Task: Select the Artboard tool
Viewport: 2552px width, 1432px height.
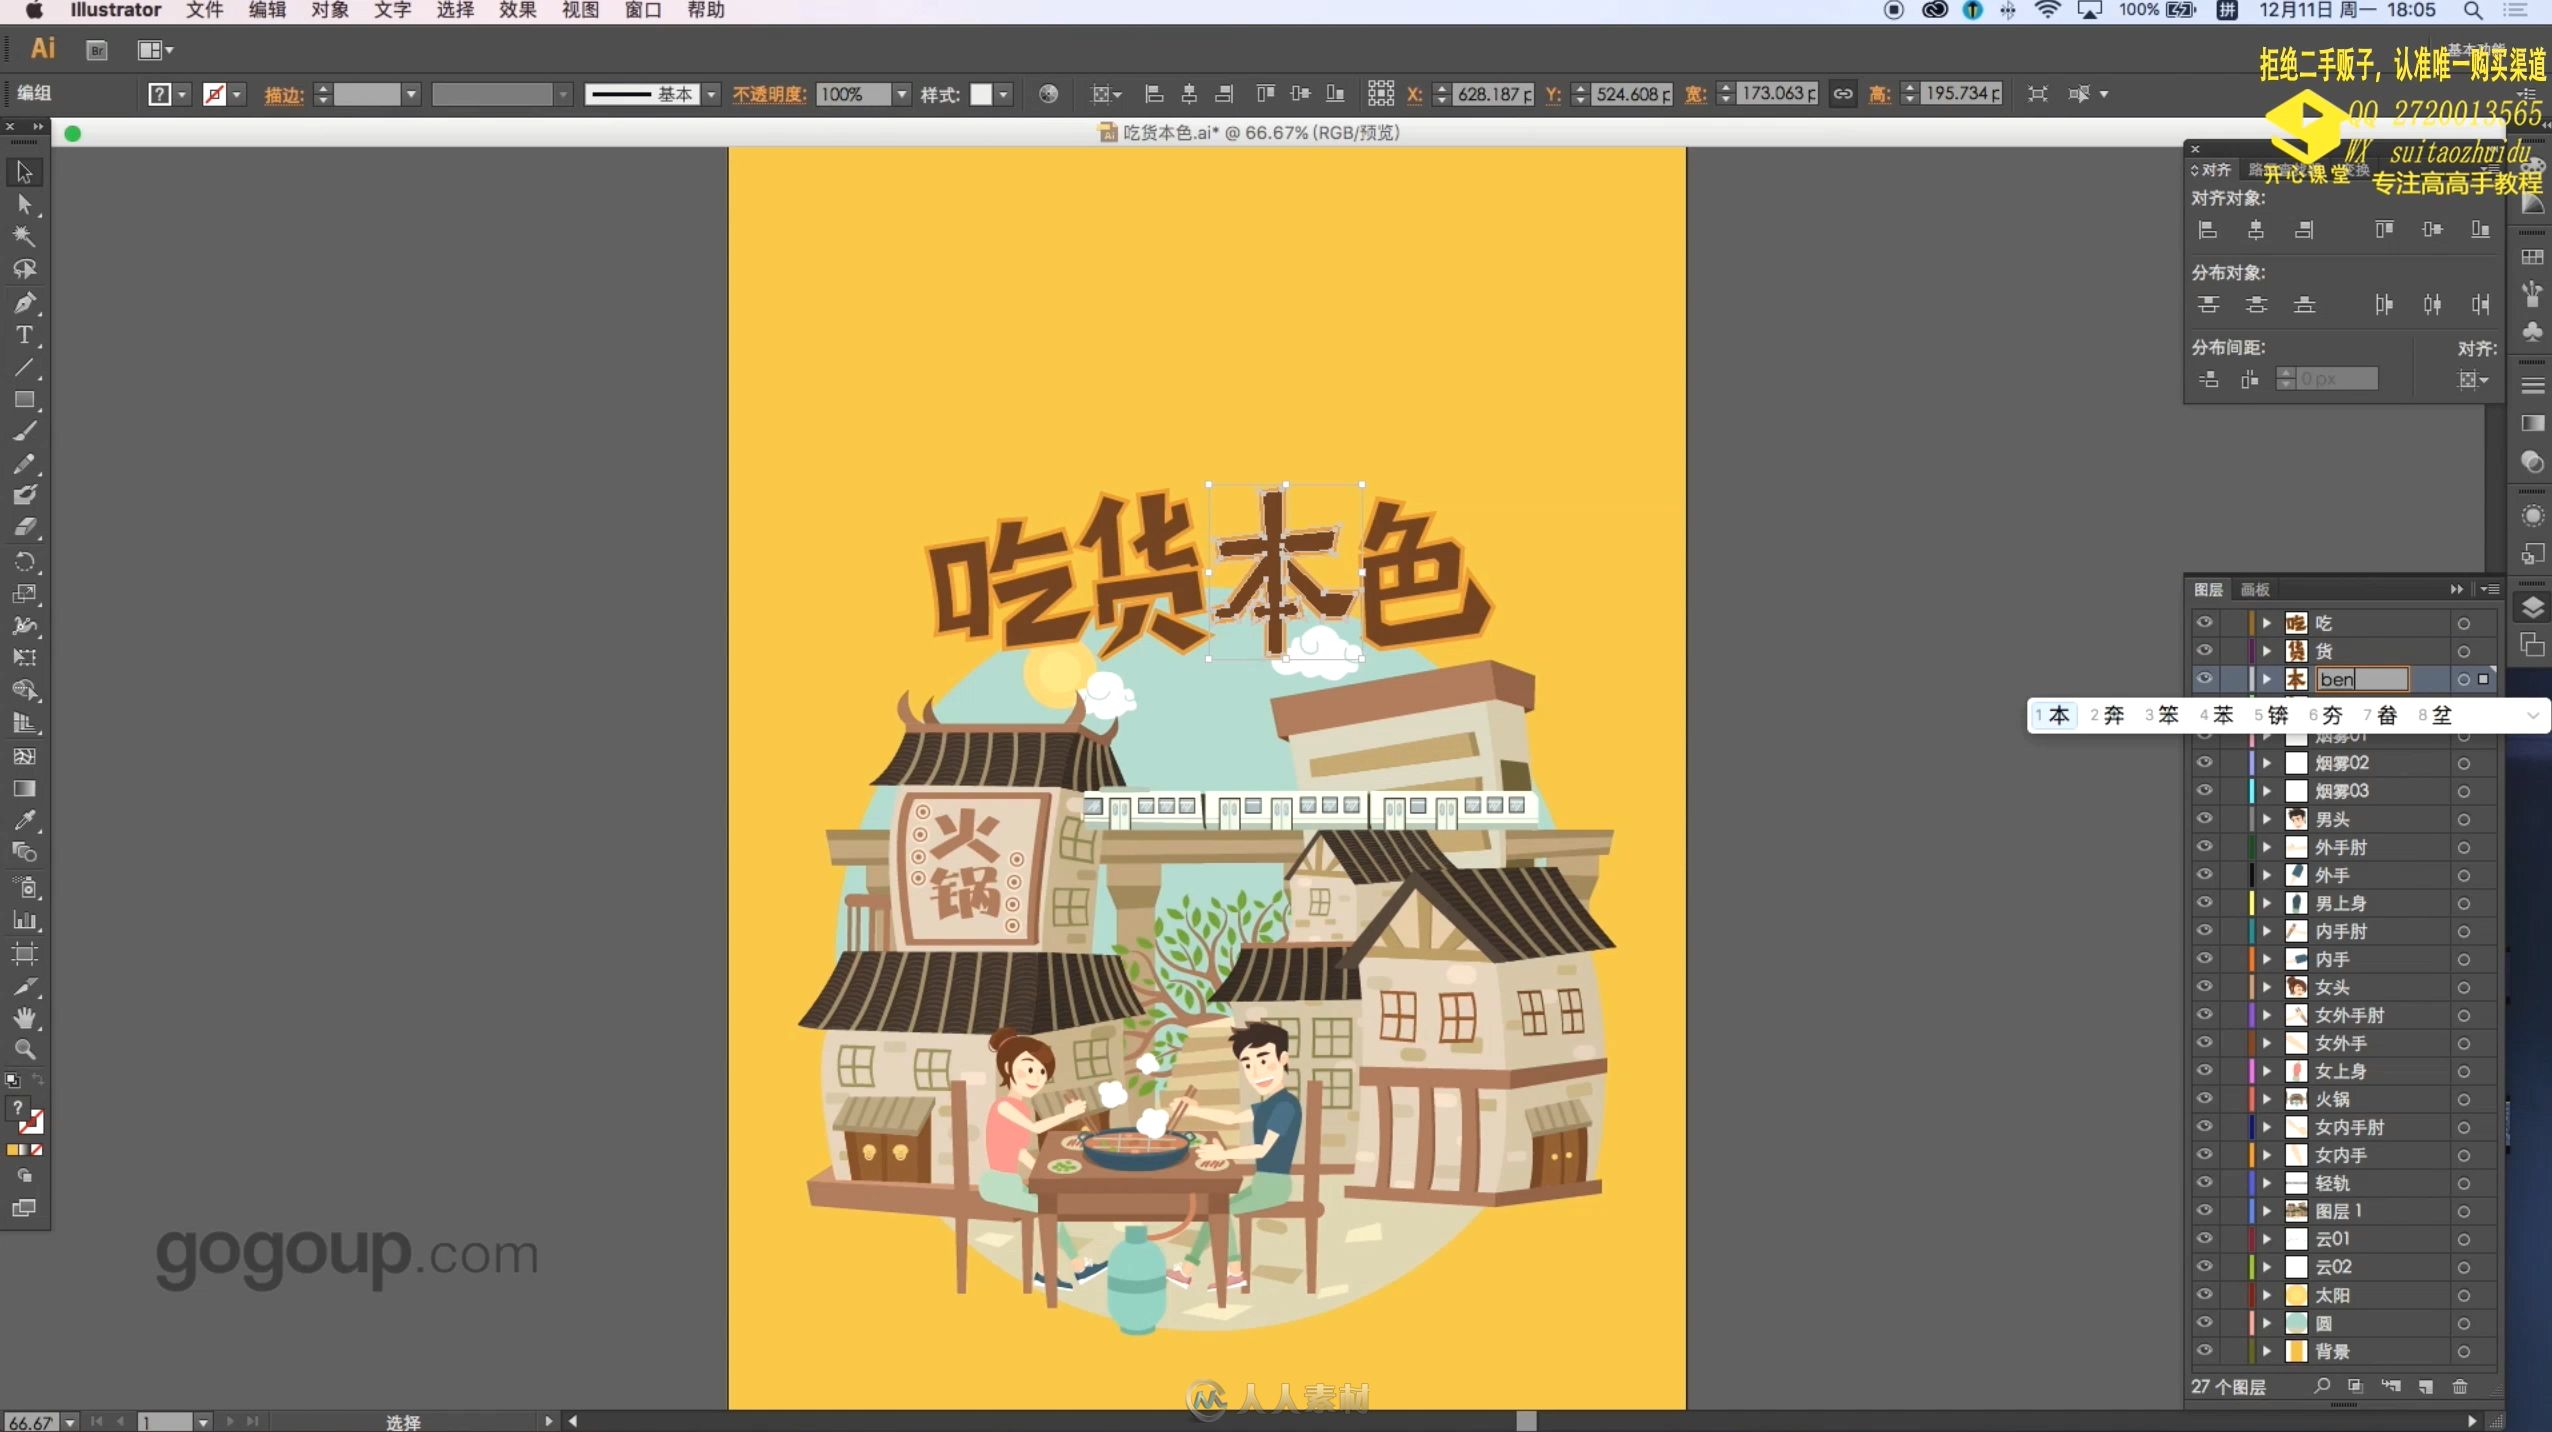Action: tap(24, 953)
